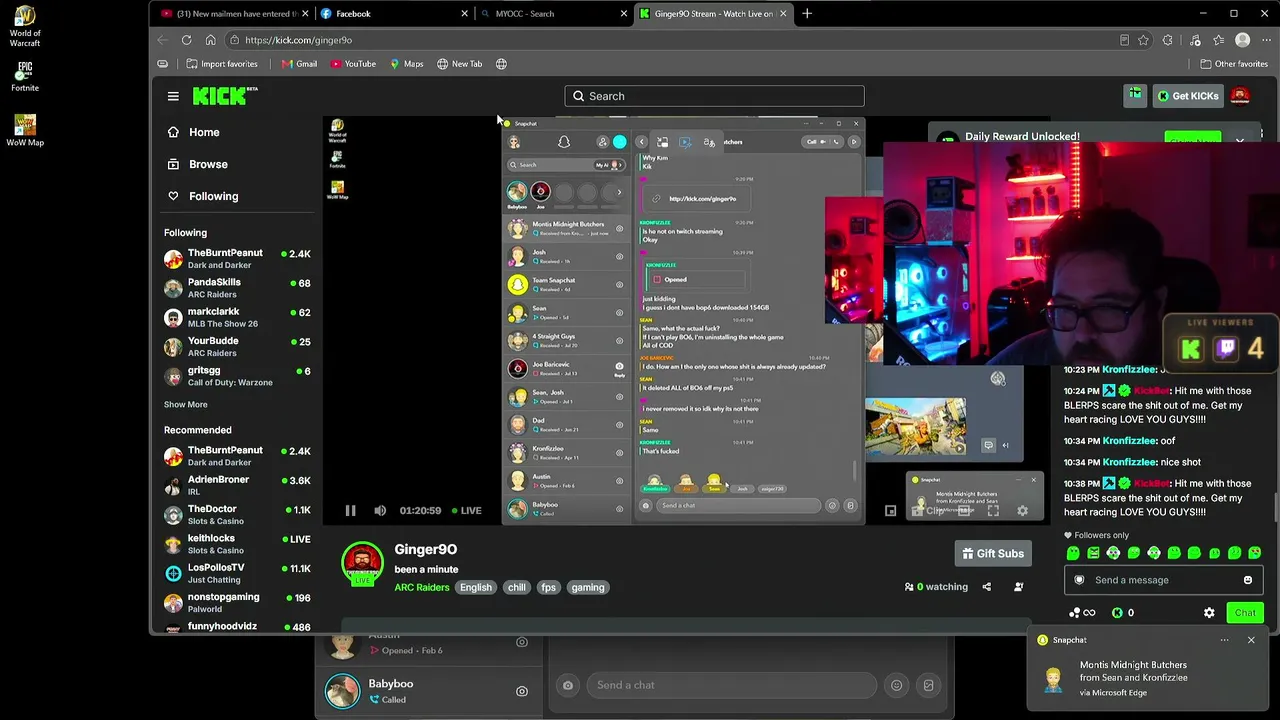This screenshot has height=720, width=1280.
Task: Click the user icon right of share
Action: pyautogui.click(x=1018, y=587)
